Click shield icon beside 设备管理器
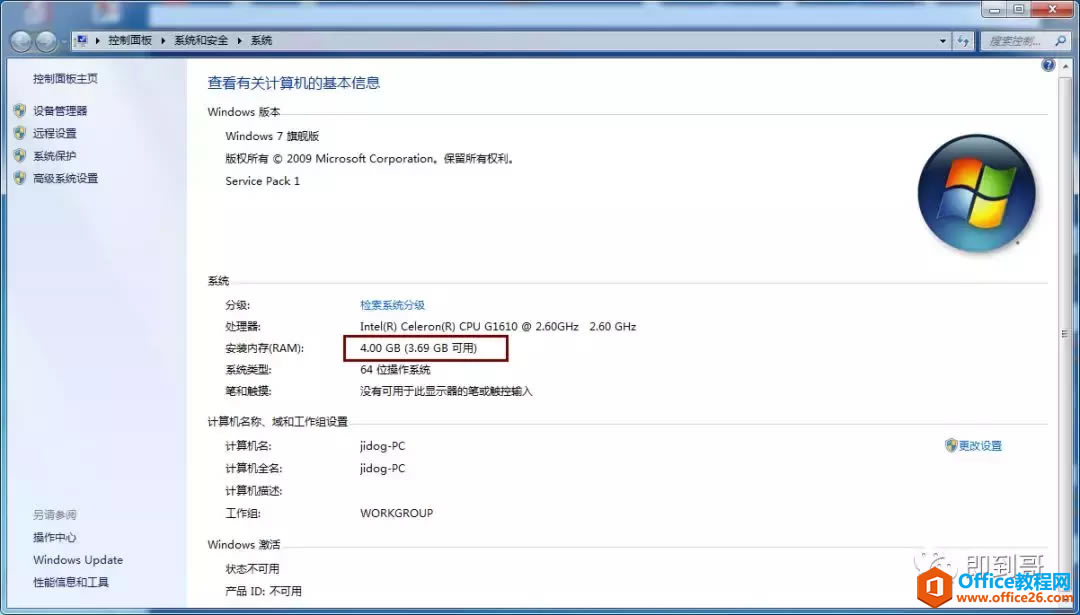This screenshot has width=1080, height=615. (x=20, y=110)
